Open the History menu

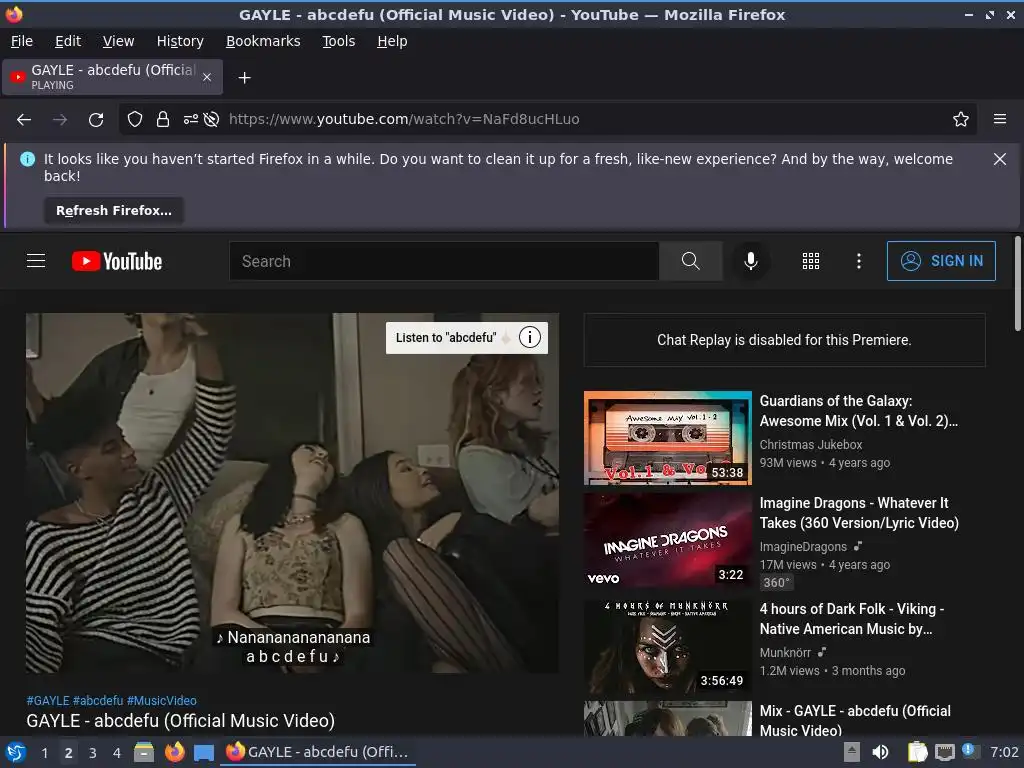click(180, 41)
